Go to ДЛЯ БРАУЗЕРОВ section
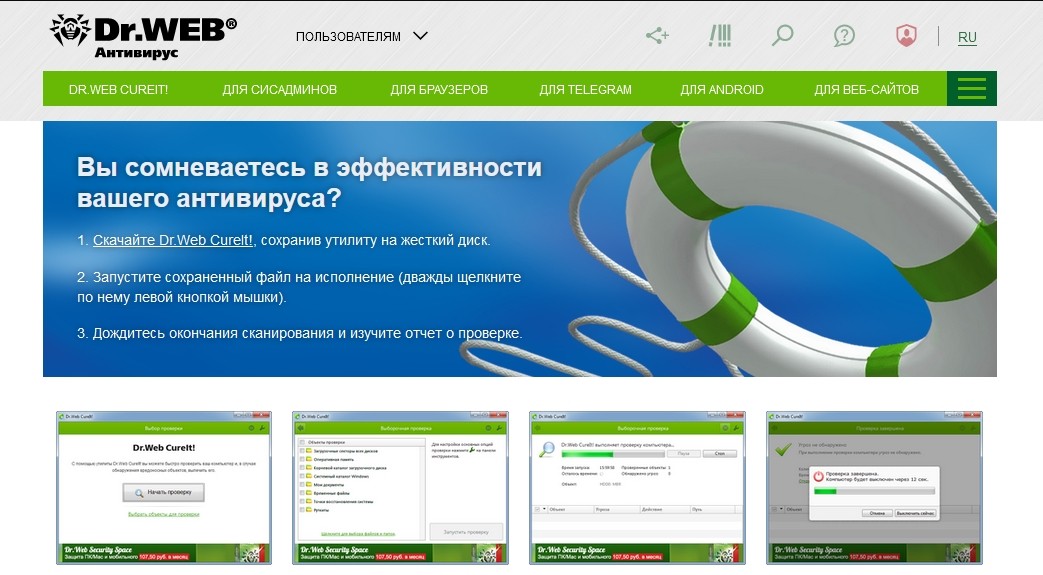1043x575 pixels. tap(439, 90)
